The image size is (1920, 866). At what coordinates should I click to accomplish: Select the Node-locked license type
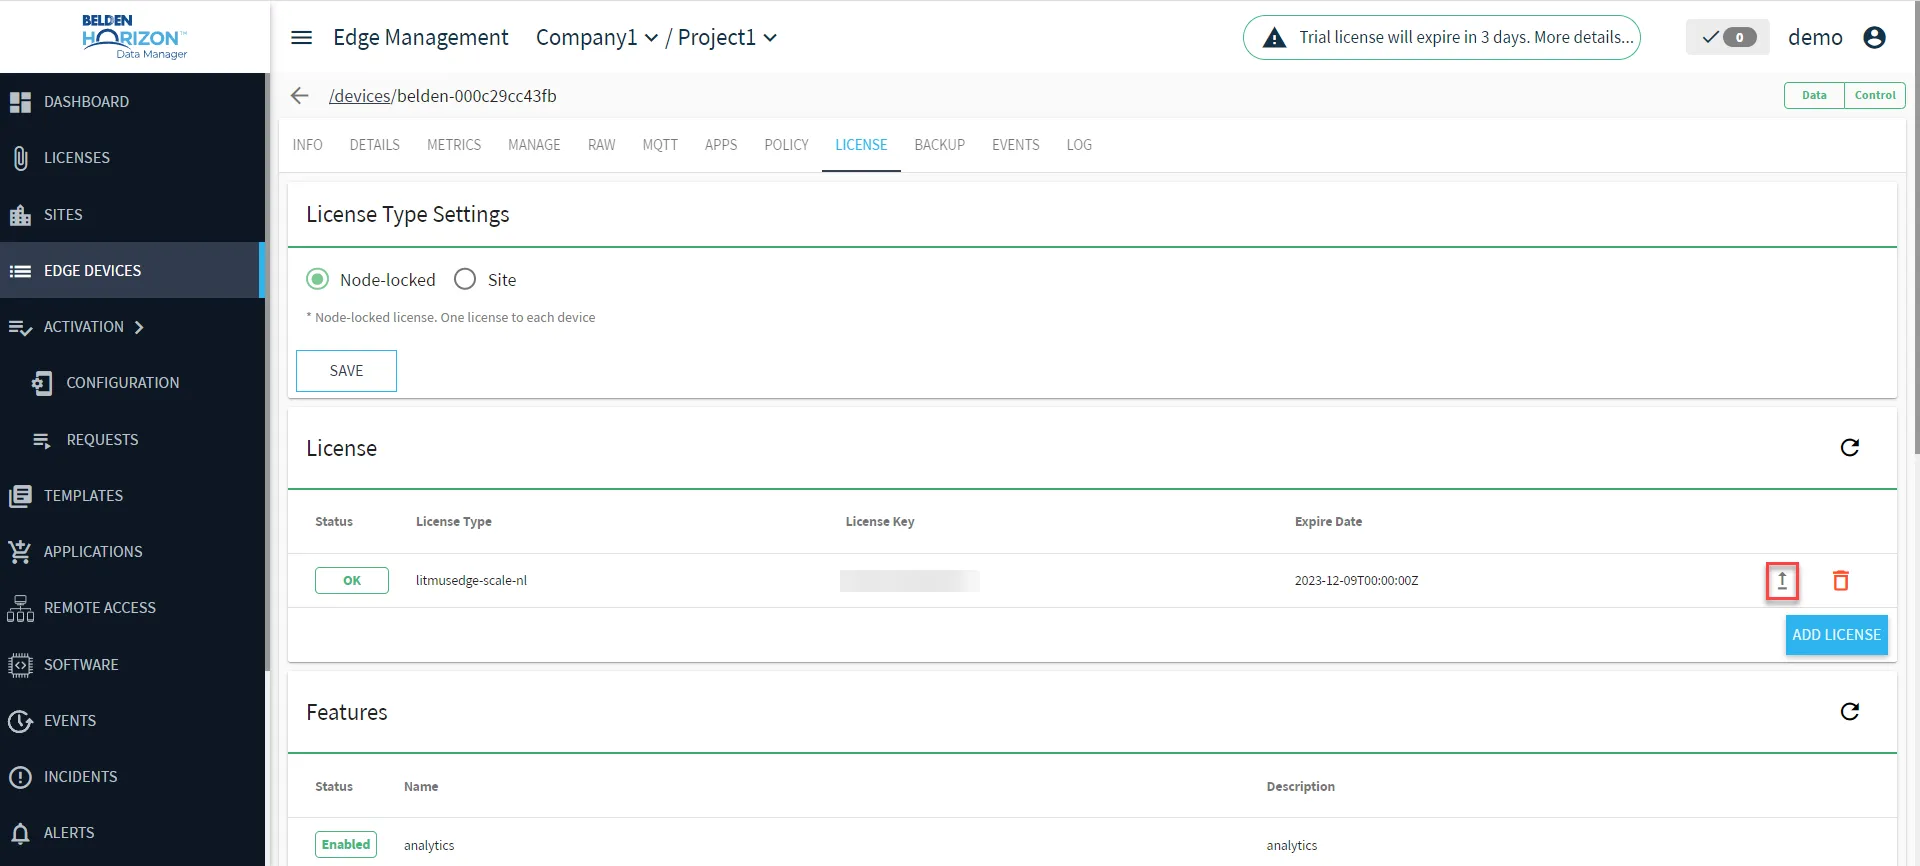(x=317, y=280)
